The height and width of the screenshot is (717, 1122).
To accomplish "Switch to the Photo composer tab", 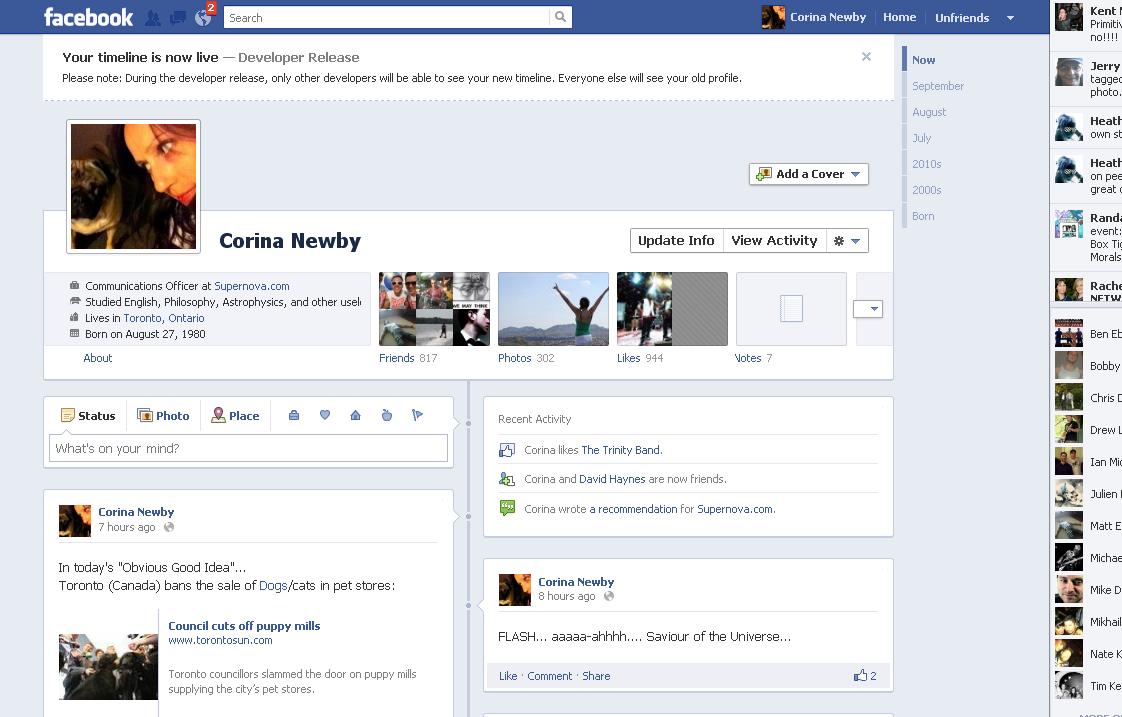I will (163, 416).
